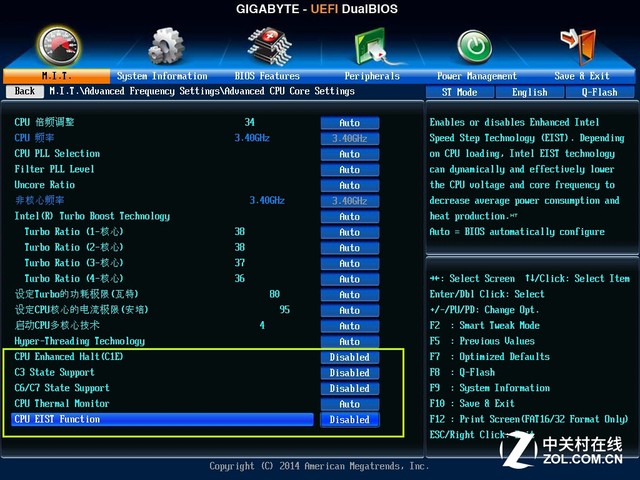Image resolution: width=640 pixels, height=480 pixels.
Task: Click the F5 : Previous Values hint
Action: pos(482,341)
